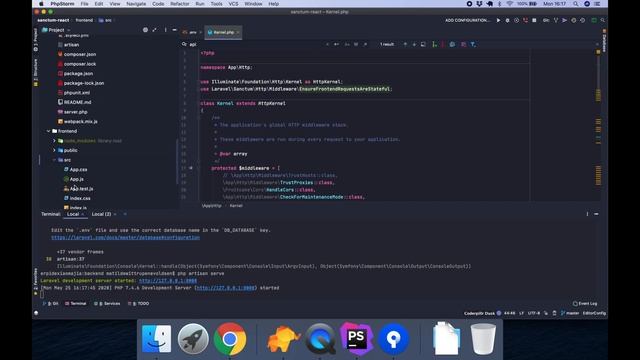Open index.css in project tree
The width and height of the screenshot is (640, 360).
click(x=77, y=198)
